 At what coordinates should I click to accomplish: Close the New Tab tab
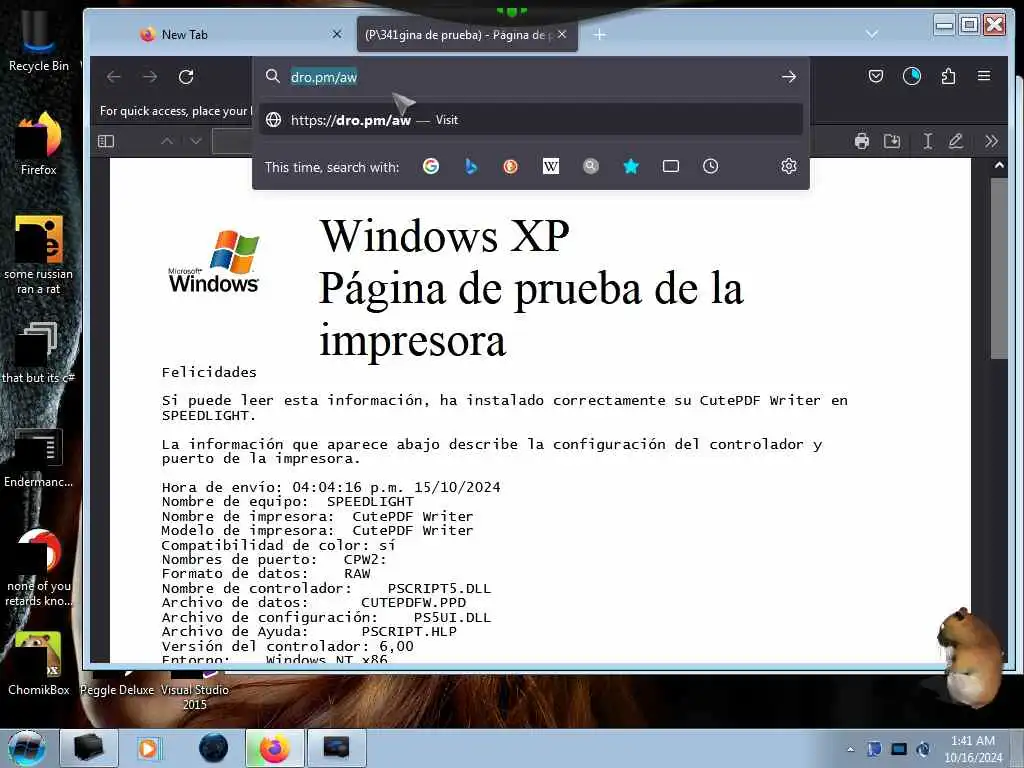pos(337,34)
